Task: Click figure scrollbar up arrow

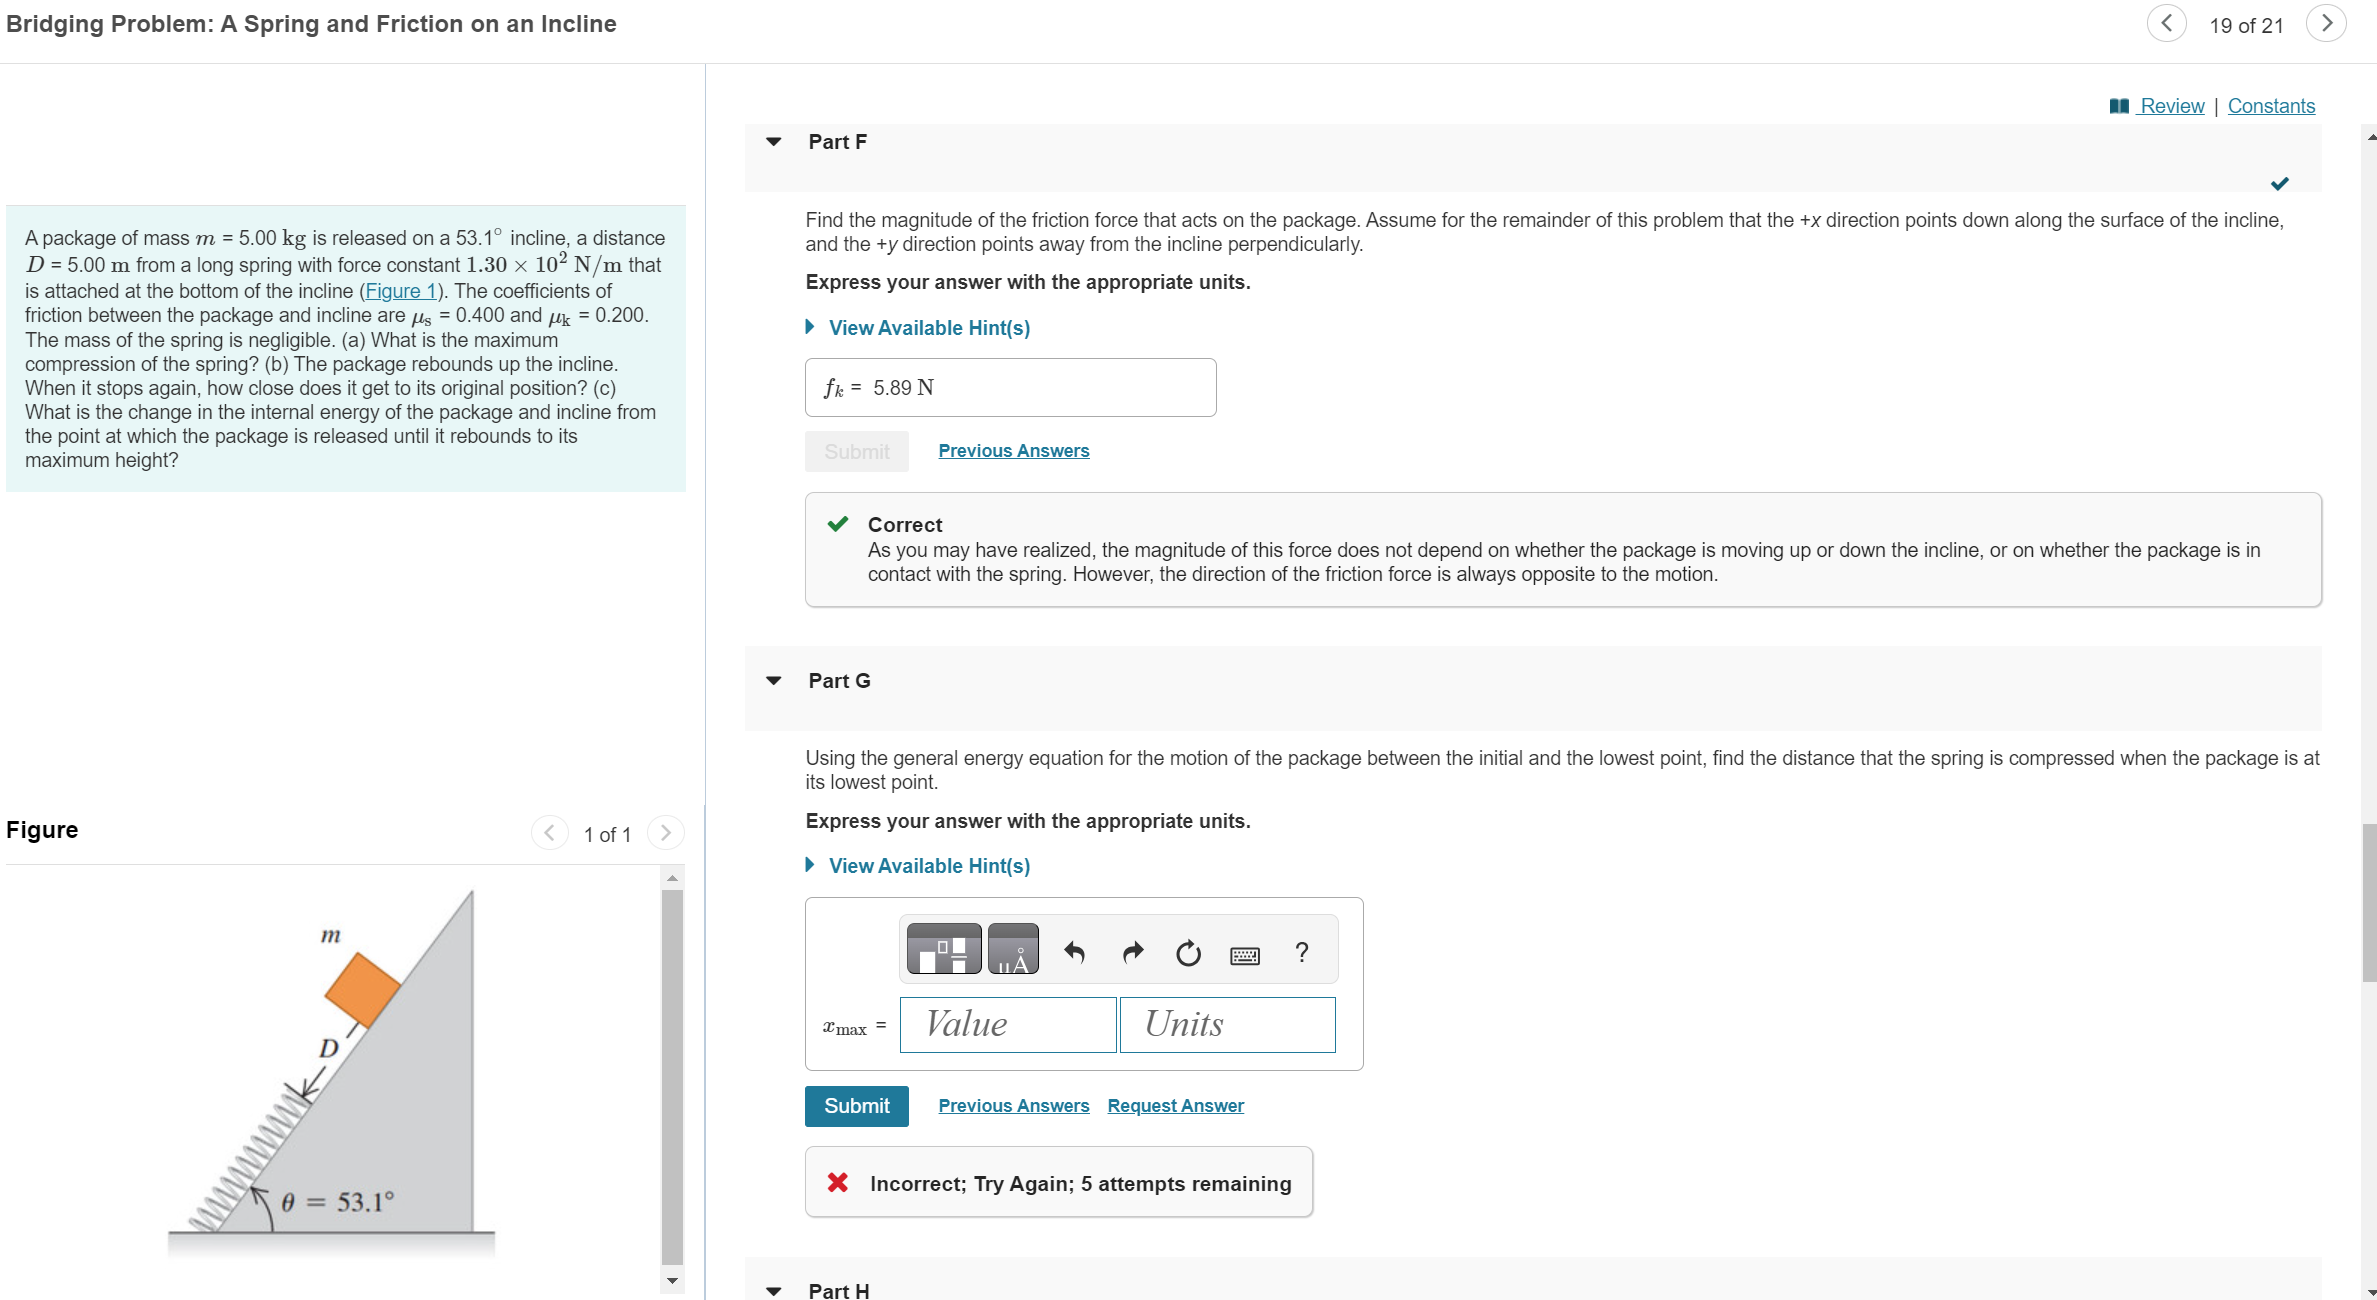Action: point(672,878)
